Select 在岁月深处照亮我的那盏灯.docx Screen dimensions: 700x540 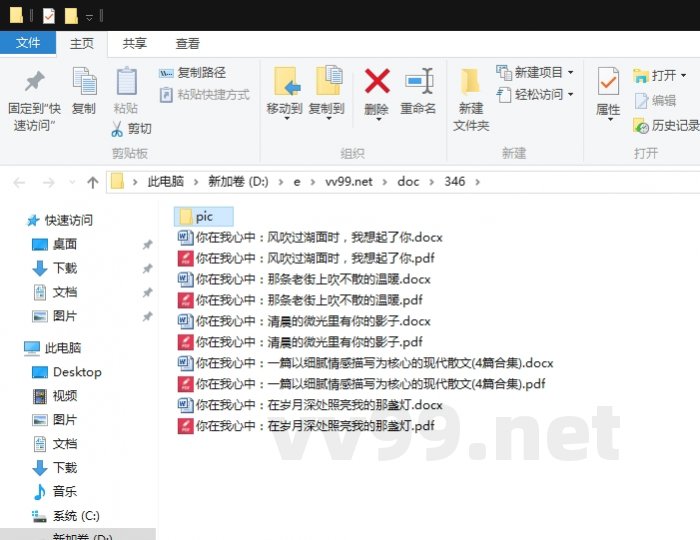pos(310,405)
